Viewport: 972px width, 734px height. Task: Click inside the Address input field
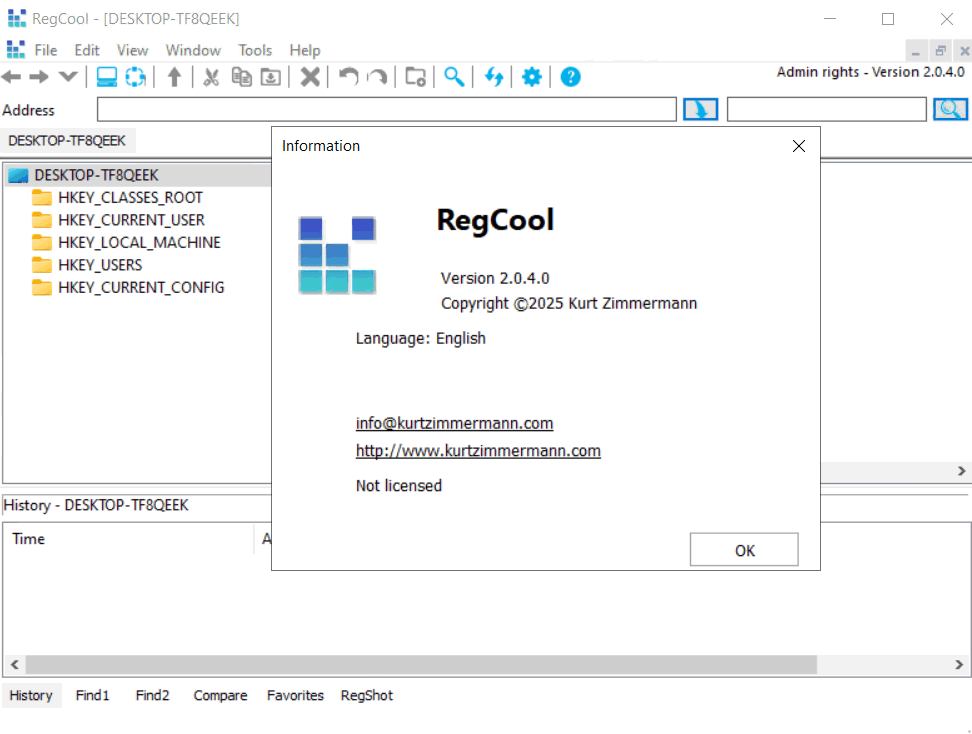(x=387, y=110)
